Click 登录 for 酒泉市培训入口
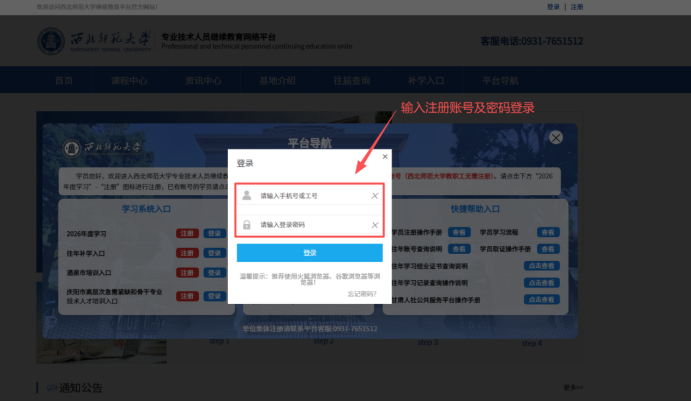This screenshot has width=691, height=402. click(x=215, y=273)
